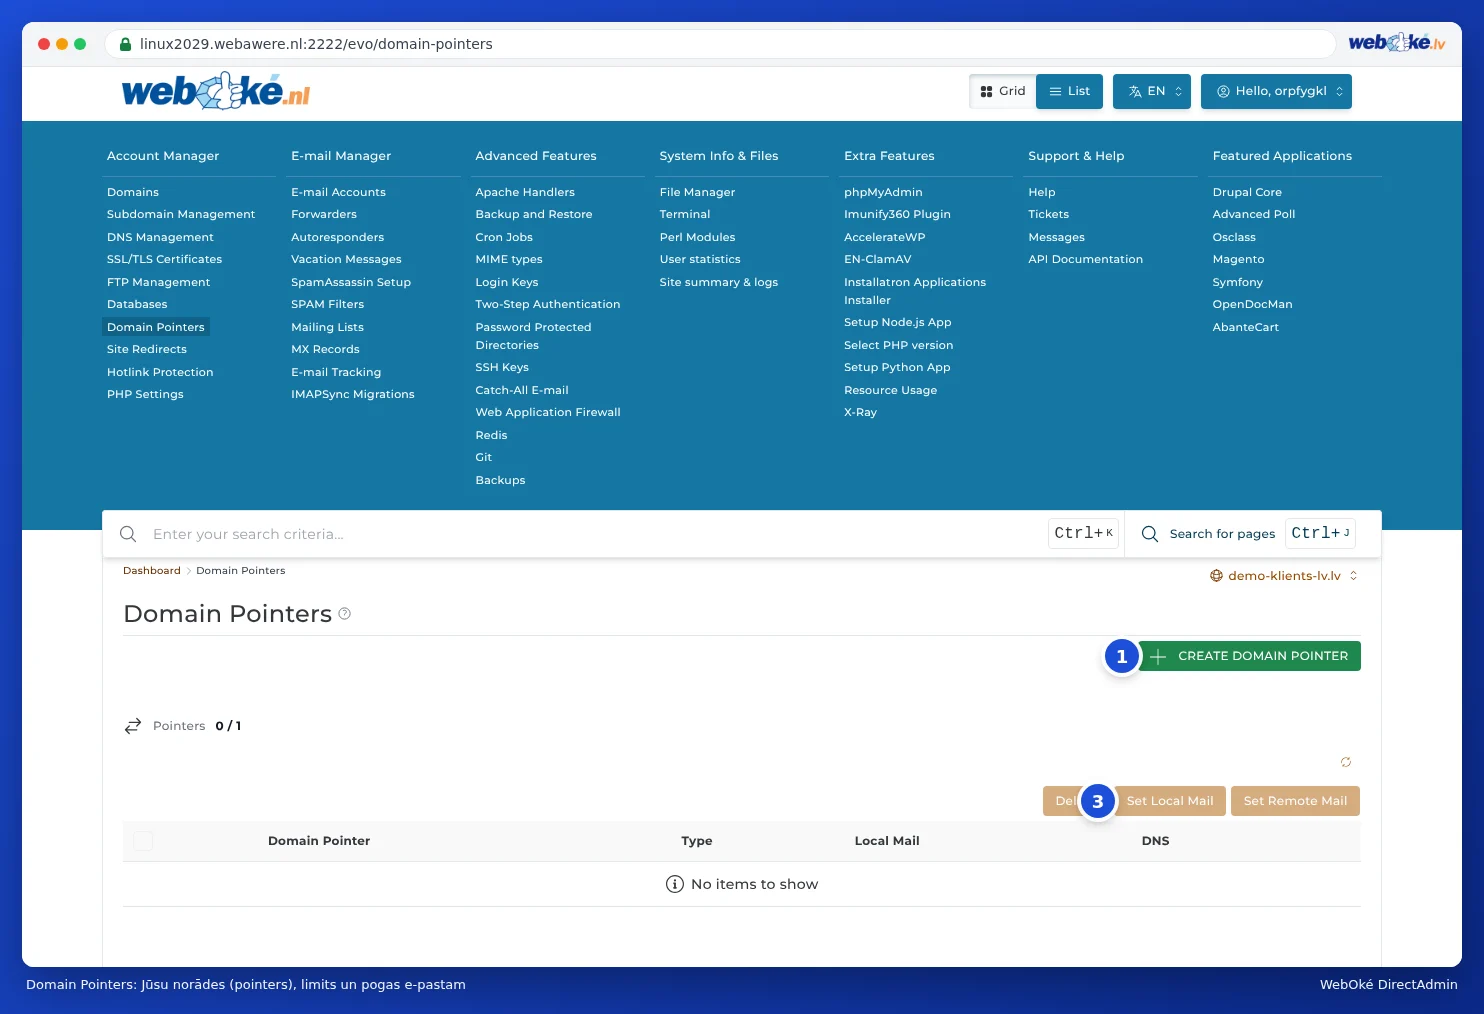The width and height of the screenshot is (1484, 1014).
Task: Open Magento featured application
Action: coord(1238,259)
